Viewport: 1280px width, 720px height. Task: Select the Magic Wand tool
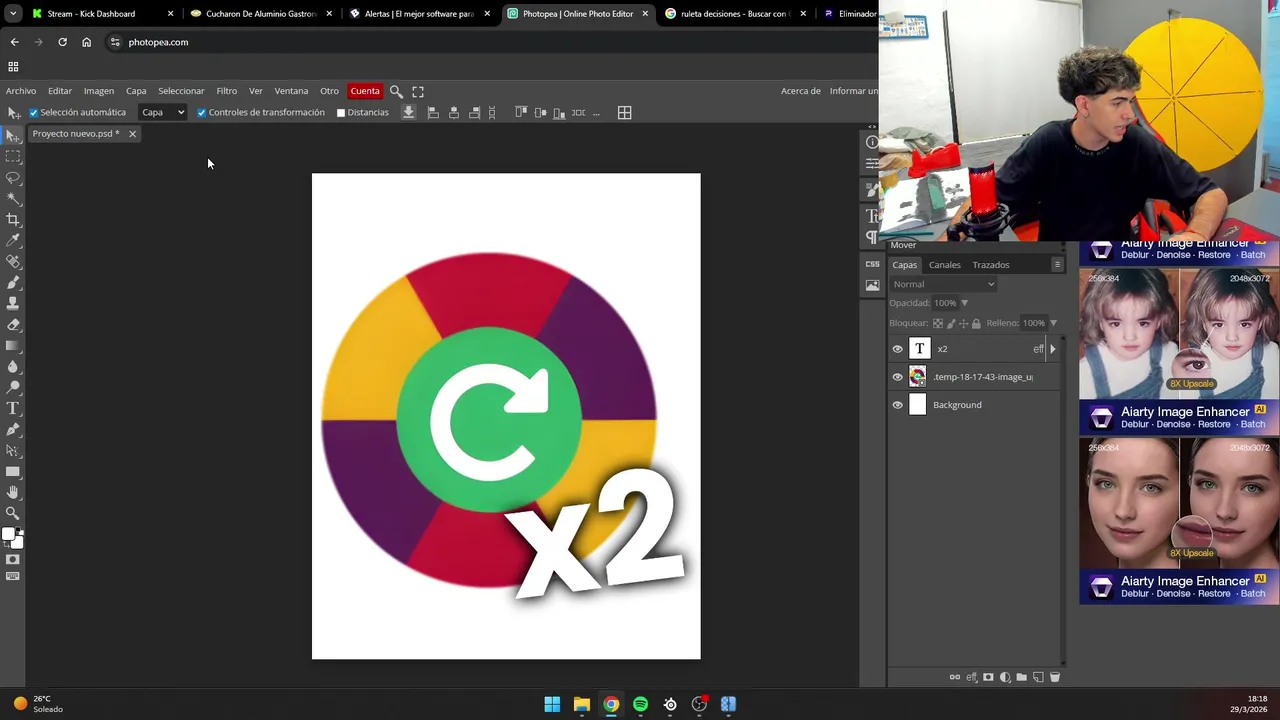tap(13, 198)
